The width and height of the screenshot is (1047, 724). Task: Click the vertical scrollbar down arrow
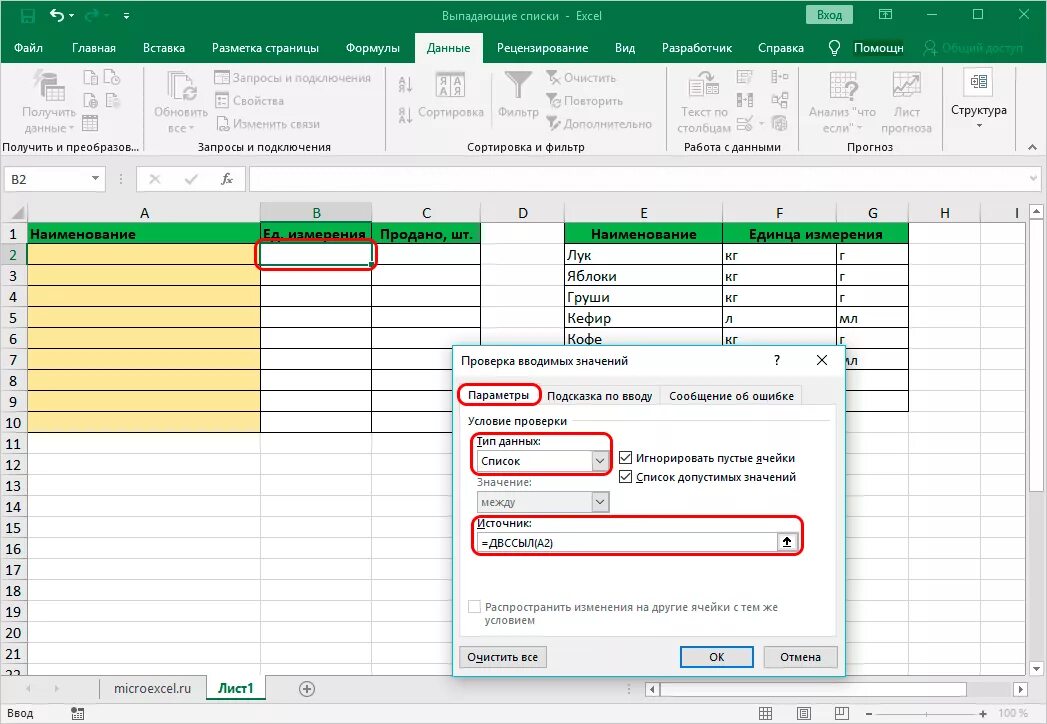pyautogui.click(x=1036, y=668)
